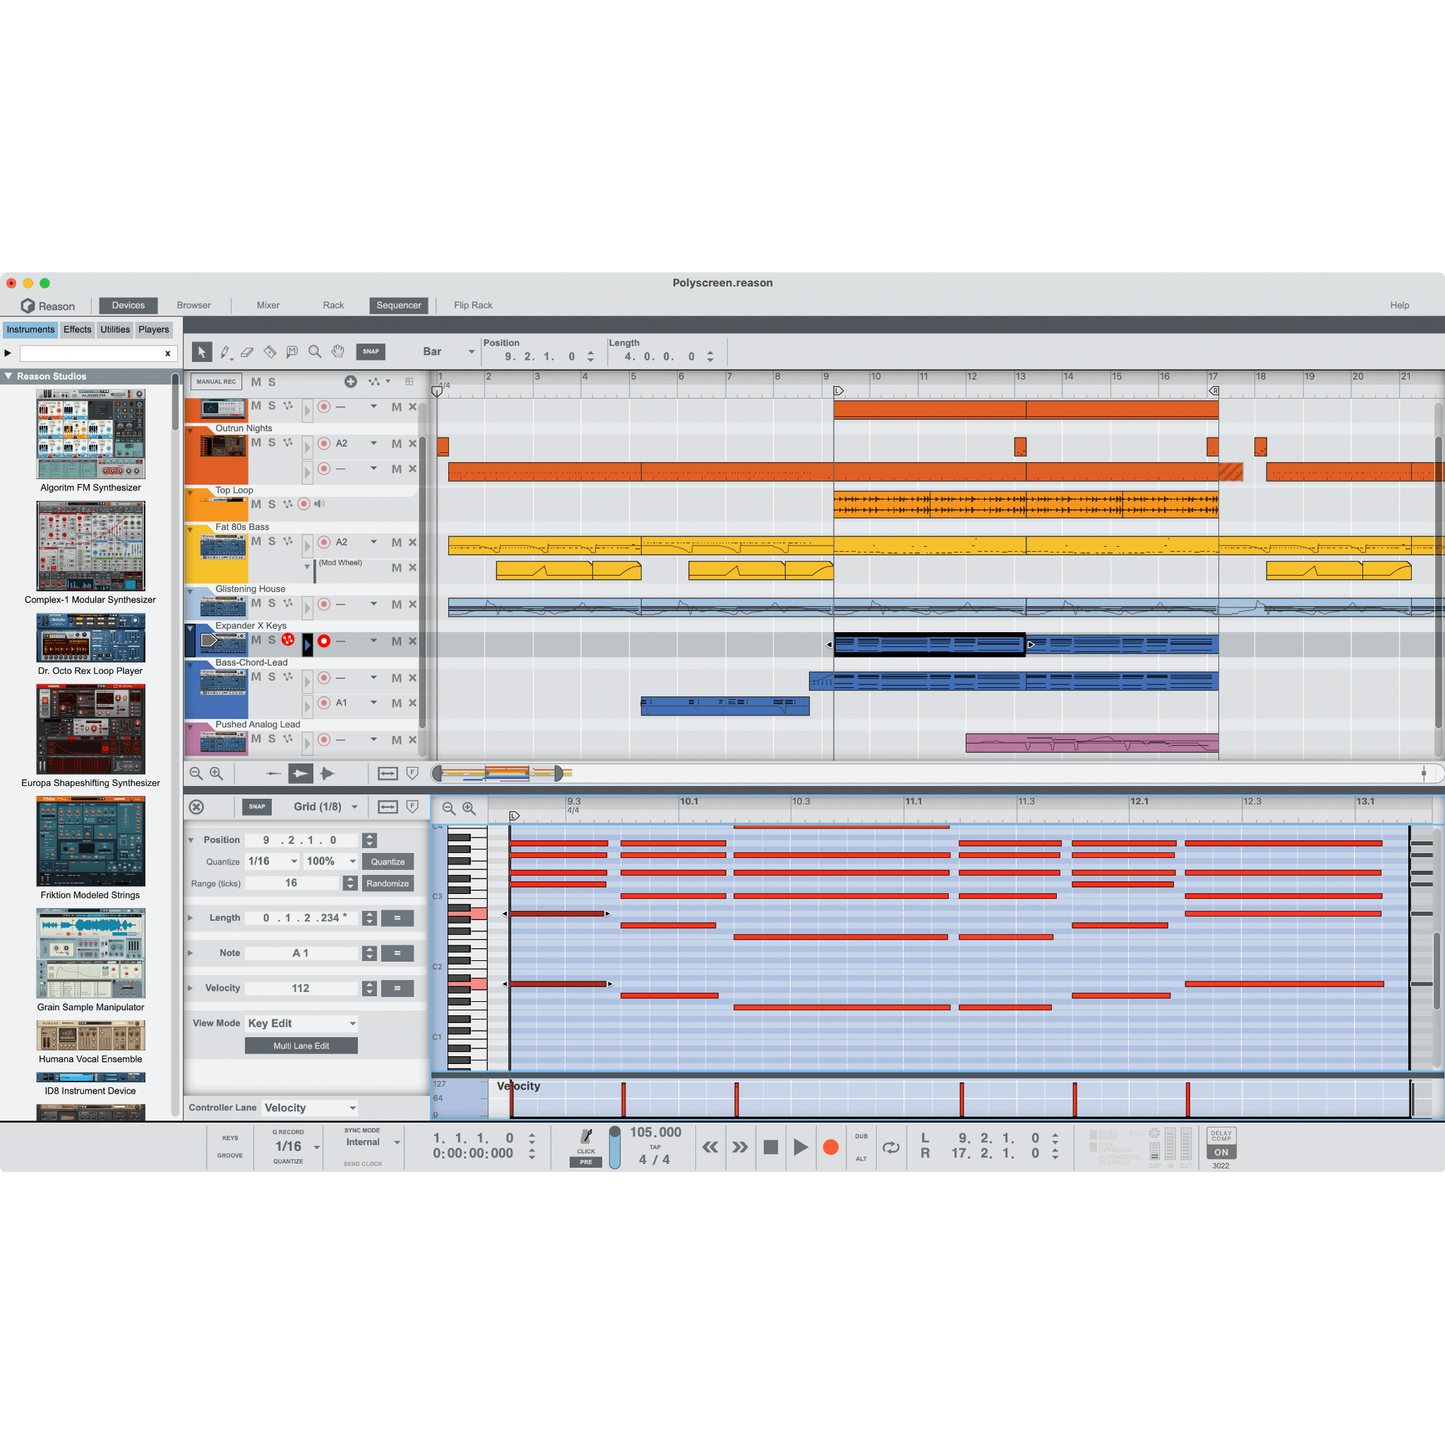This screenshot has height=1445, width=1445.
Task: Open the Effects browser tab
Action: 76,329
